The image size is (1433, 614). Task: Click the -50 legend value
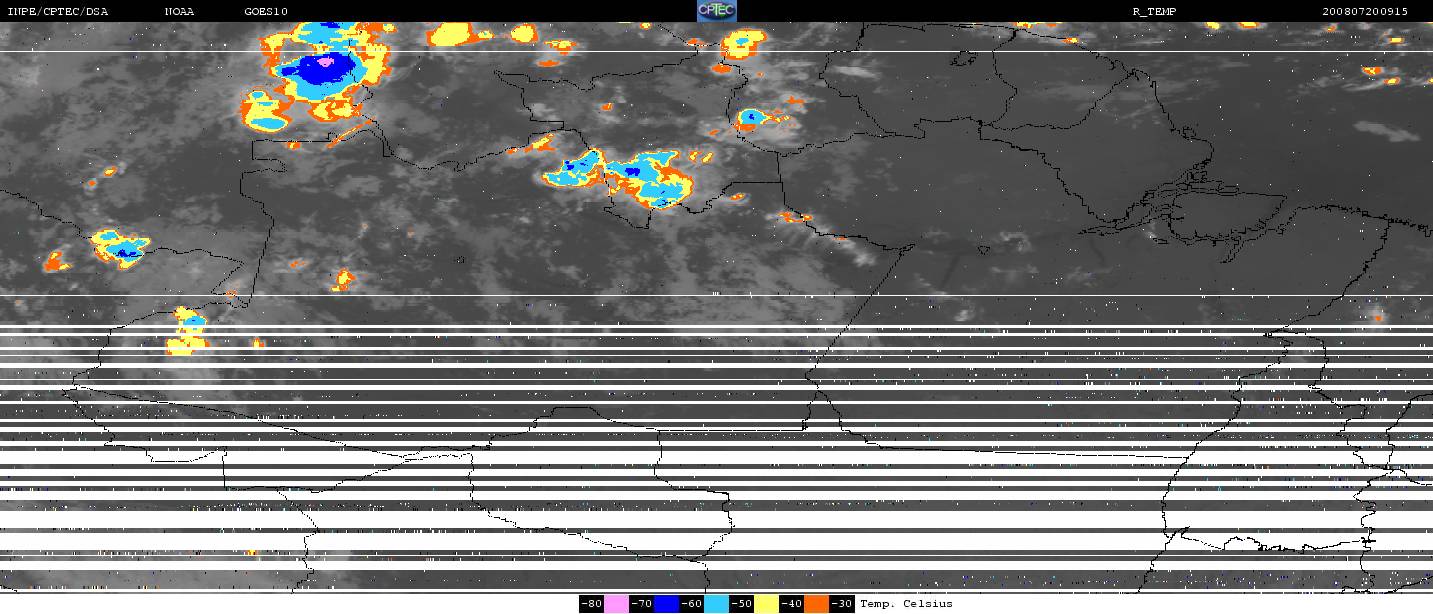[x=742, y=604]
